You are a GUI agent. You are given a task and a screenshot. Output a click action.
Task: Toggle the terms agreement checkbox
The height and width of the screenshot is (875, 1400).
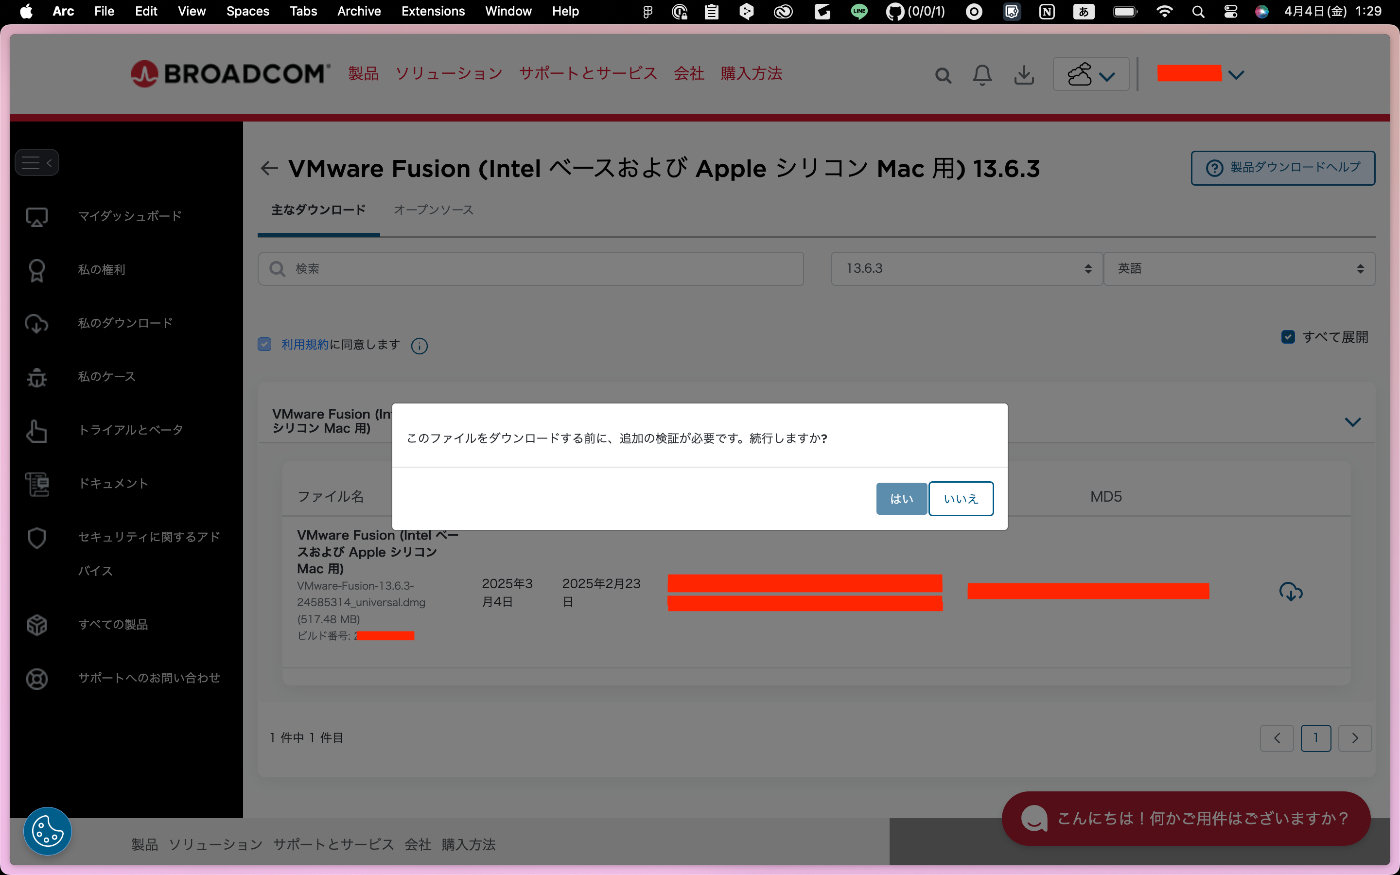[265, 344]
